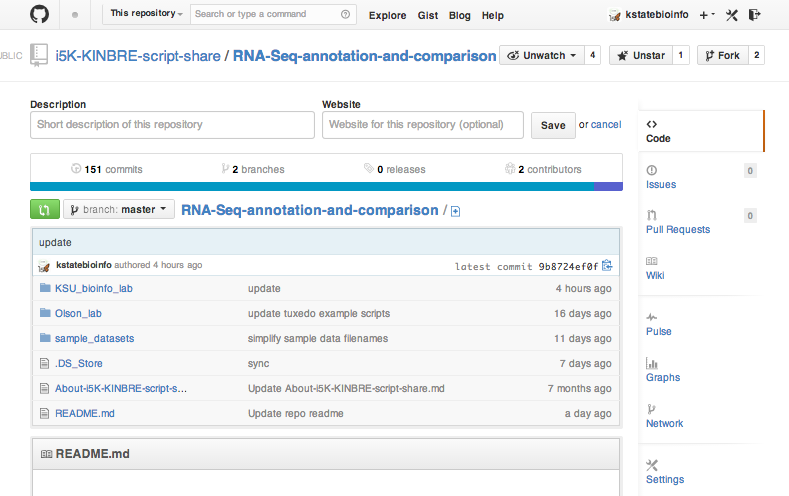789x496 pixels.
Task: Switch to the Pull Requests tab
Action: [678, 229]
